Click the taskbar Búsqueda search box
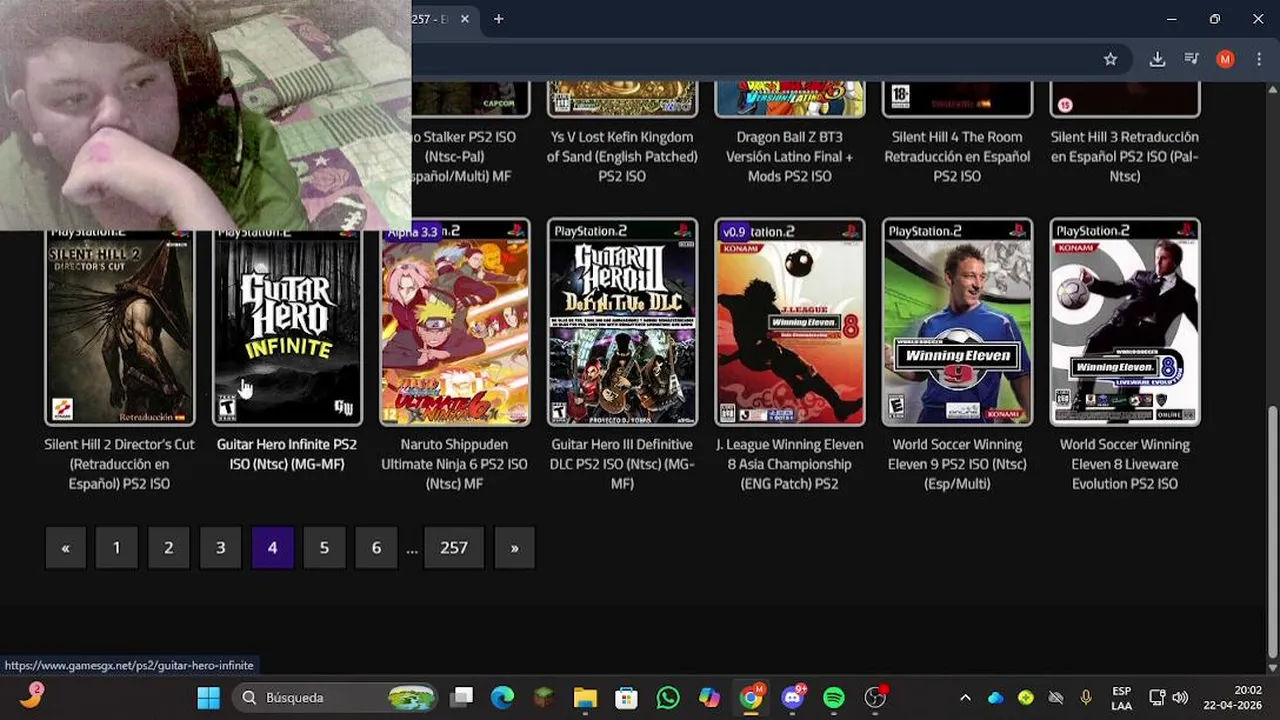 (337, 697)
